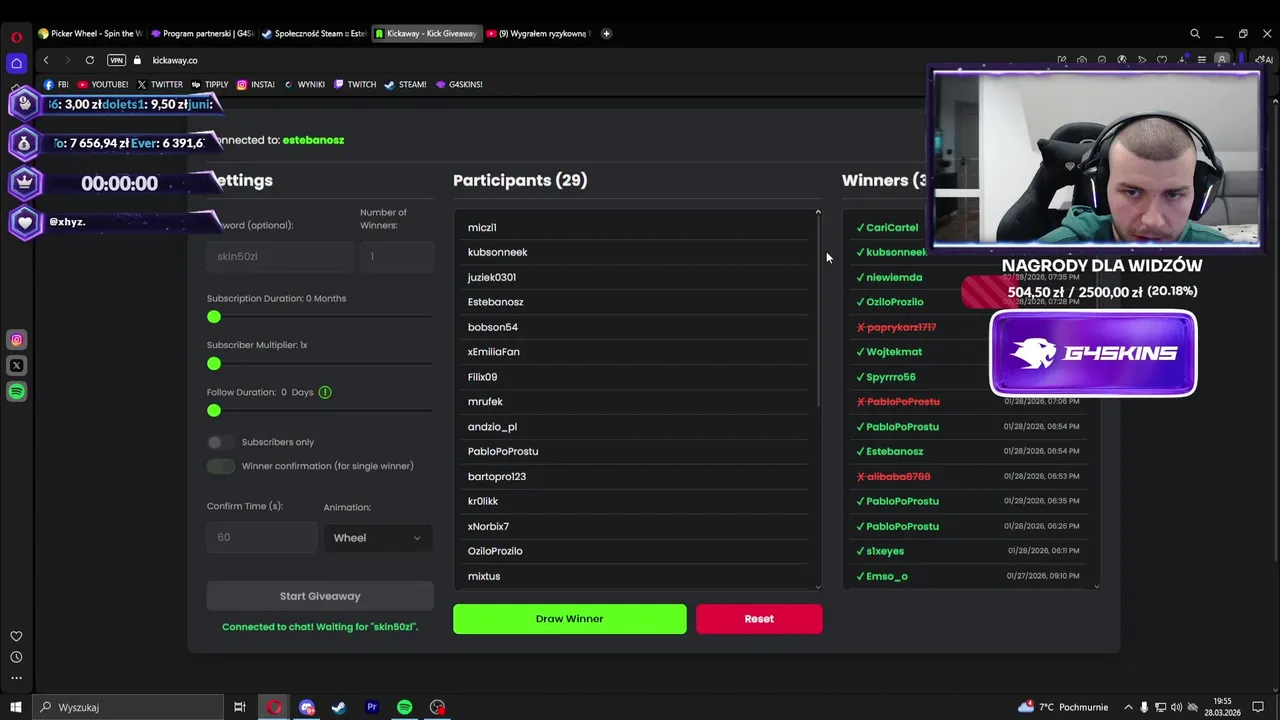Select participant bartopro123
Viewport: 1280px width, 720px height.
(x=636, y=476)
